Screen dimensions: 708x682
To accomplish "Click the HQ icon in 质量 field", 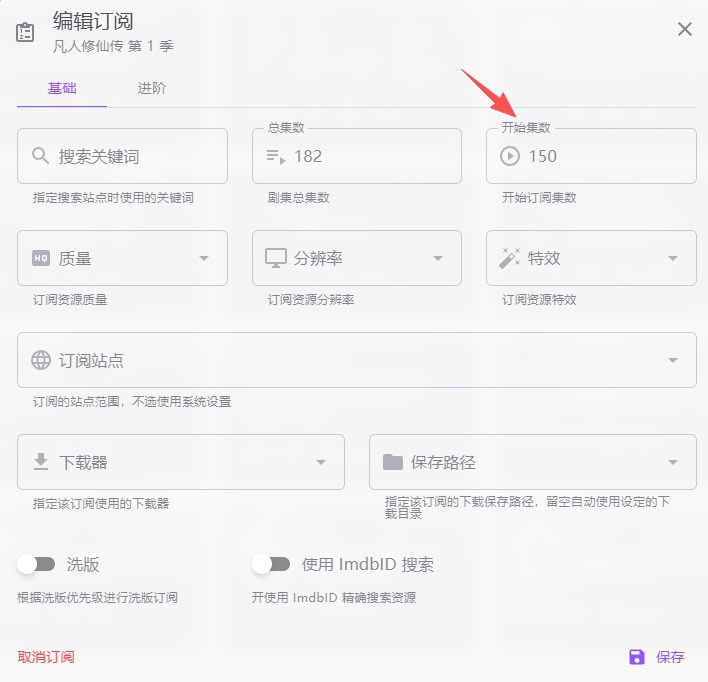I will click(41, 258).
